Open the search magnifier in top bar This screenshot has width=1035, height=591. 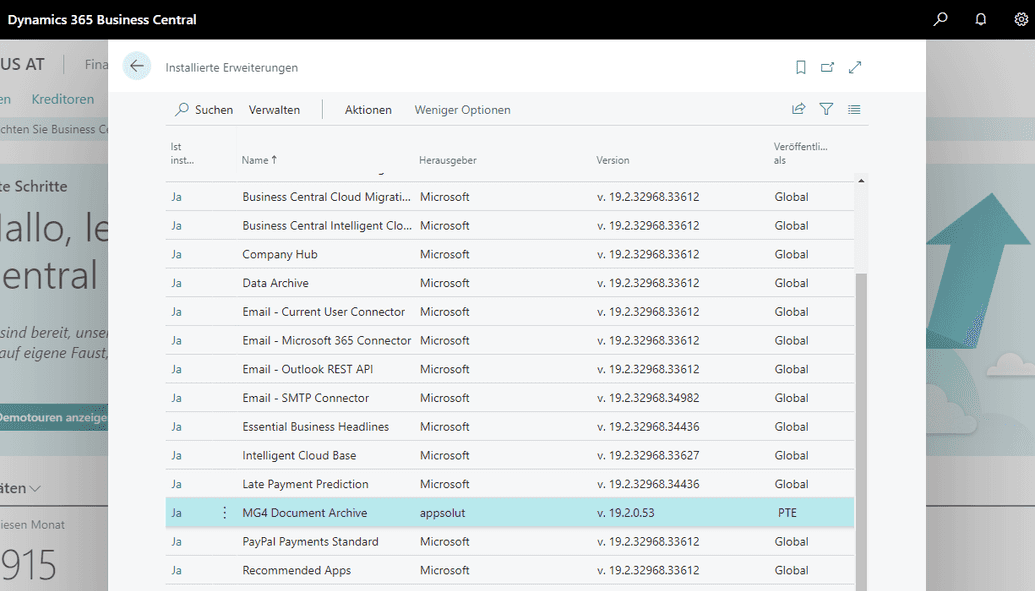coord(940,19)
